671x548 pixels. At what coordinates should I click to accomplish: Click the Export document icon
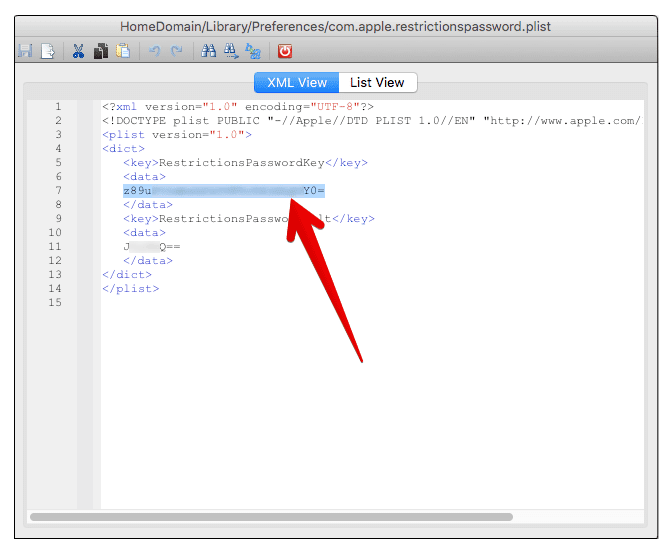pyautogui.click(x=46, y=51)
